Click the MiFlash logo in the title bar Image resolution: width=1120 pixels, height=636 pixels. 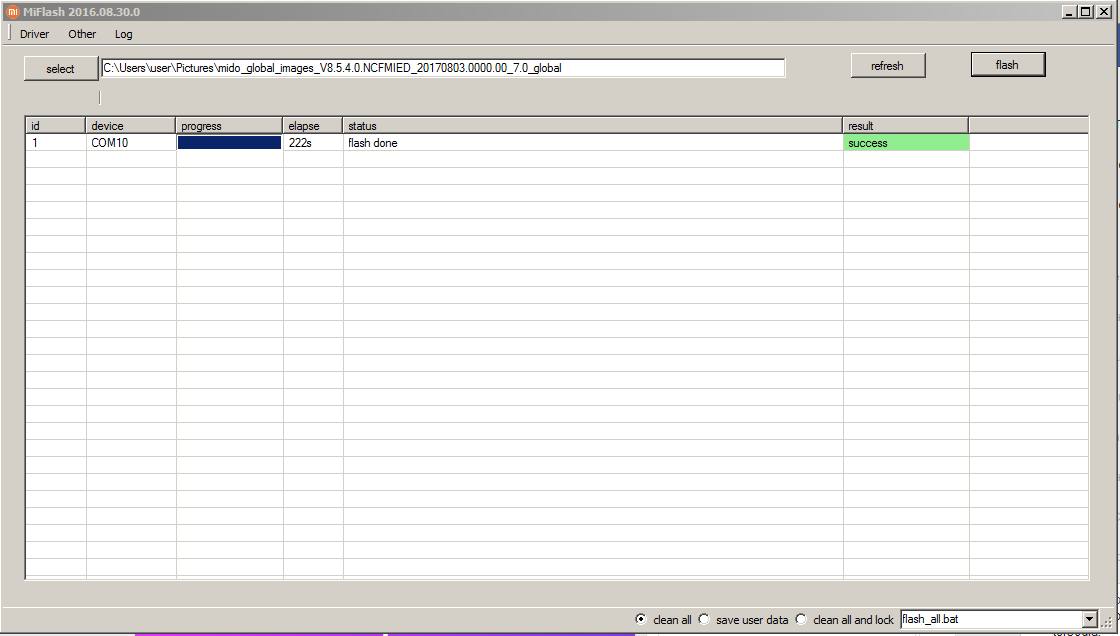pos(11,11)
